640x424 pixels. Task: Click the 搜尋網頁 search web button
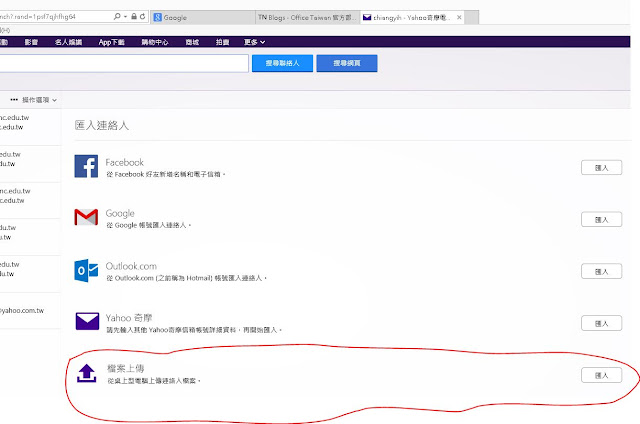(347, 63)
